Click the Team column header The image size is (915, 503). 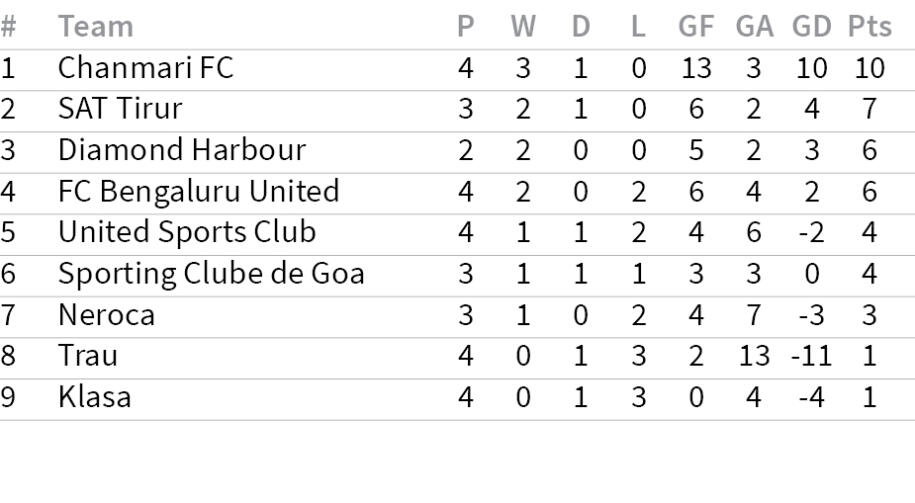[x=96, y=26]
